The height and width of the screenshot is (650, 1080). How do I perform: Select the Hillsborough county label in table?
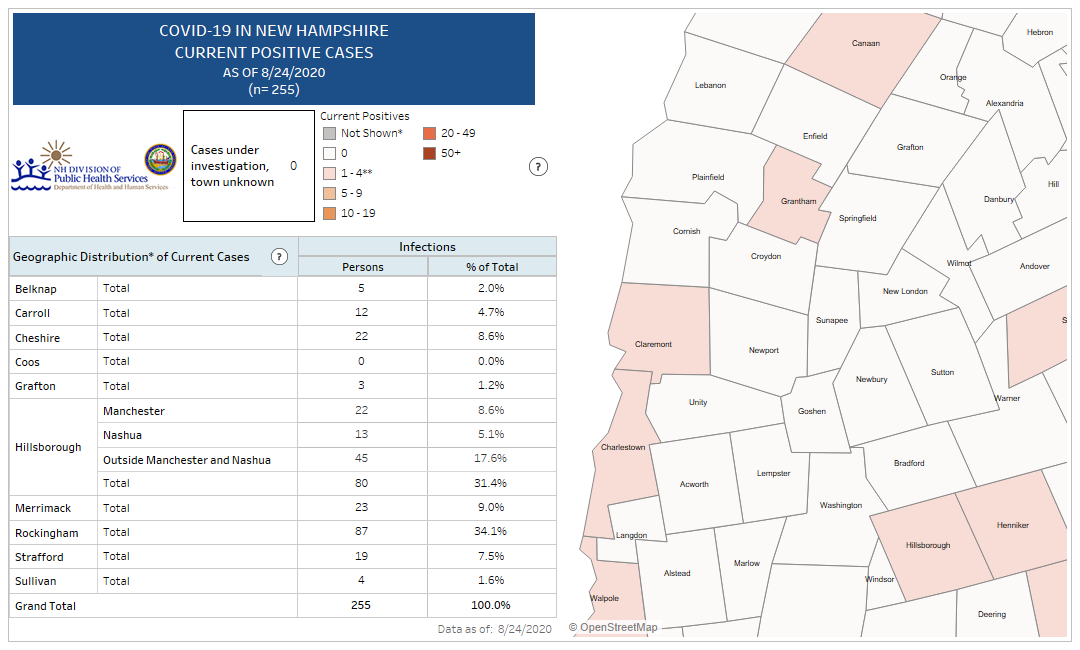coord(48,447)
